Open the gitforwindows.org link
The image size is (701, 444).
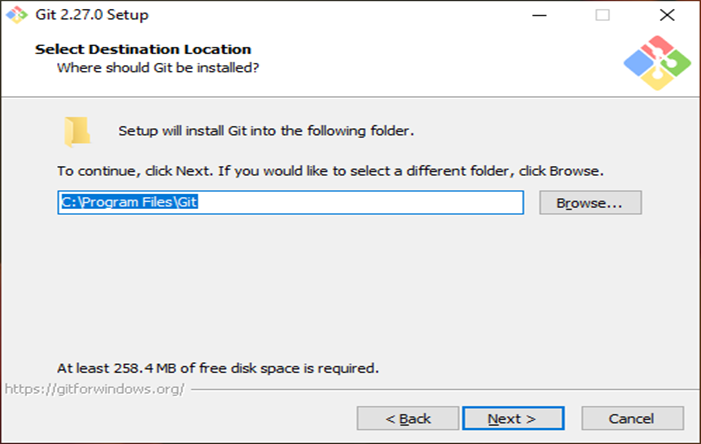pos(95,388)
